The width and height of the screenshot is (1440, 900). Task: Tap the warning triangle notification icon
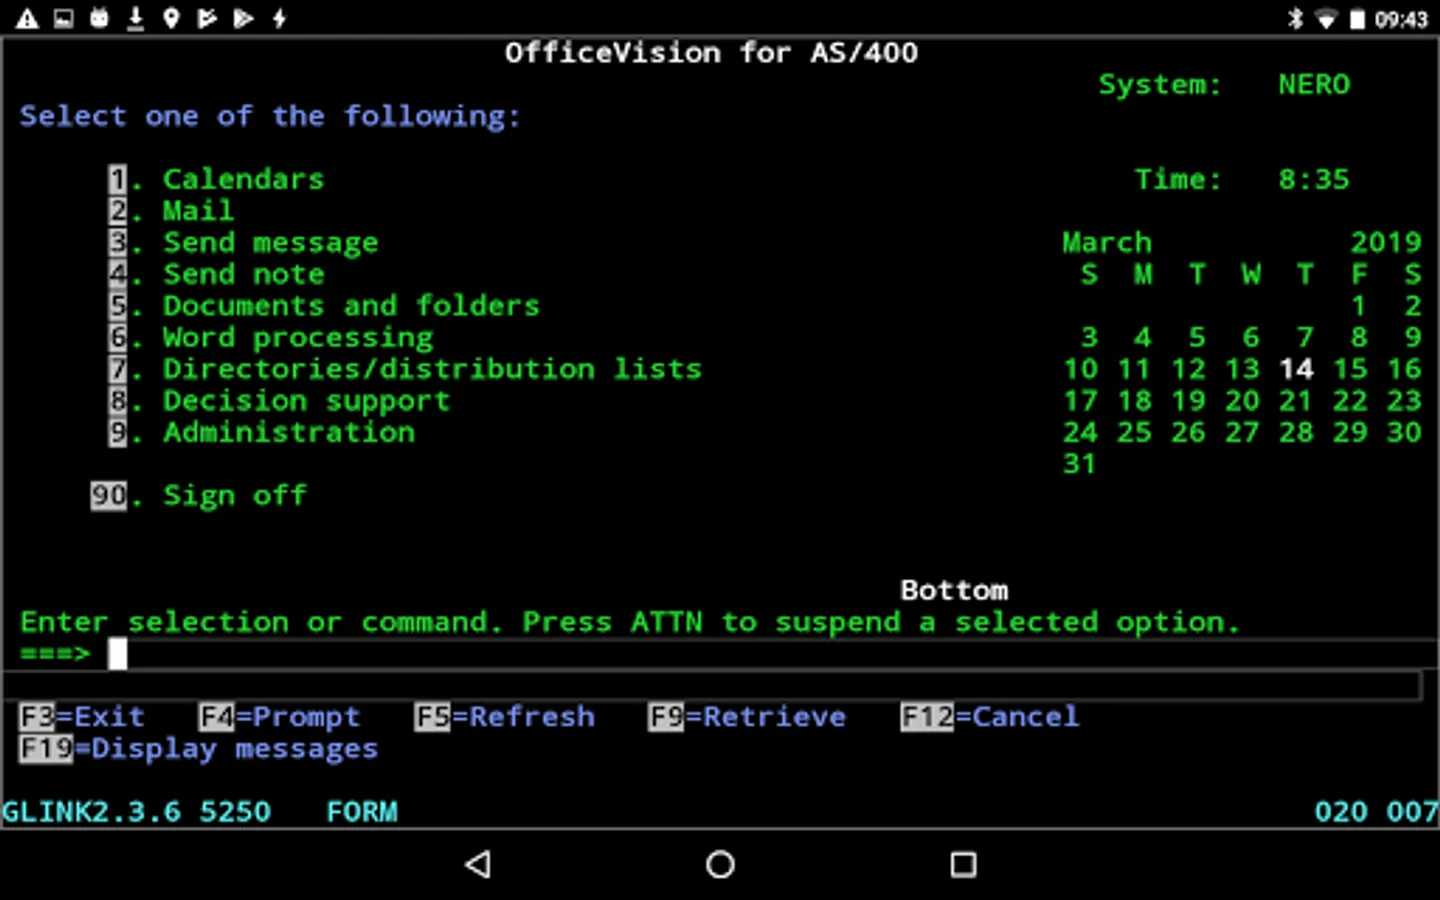tap(27, 18)
